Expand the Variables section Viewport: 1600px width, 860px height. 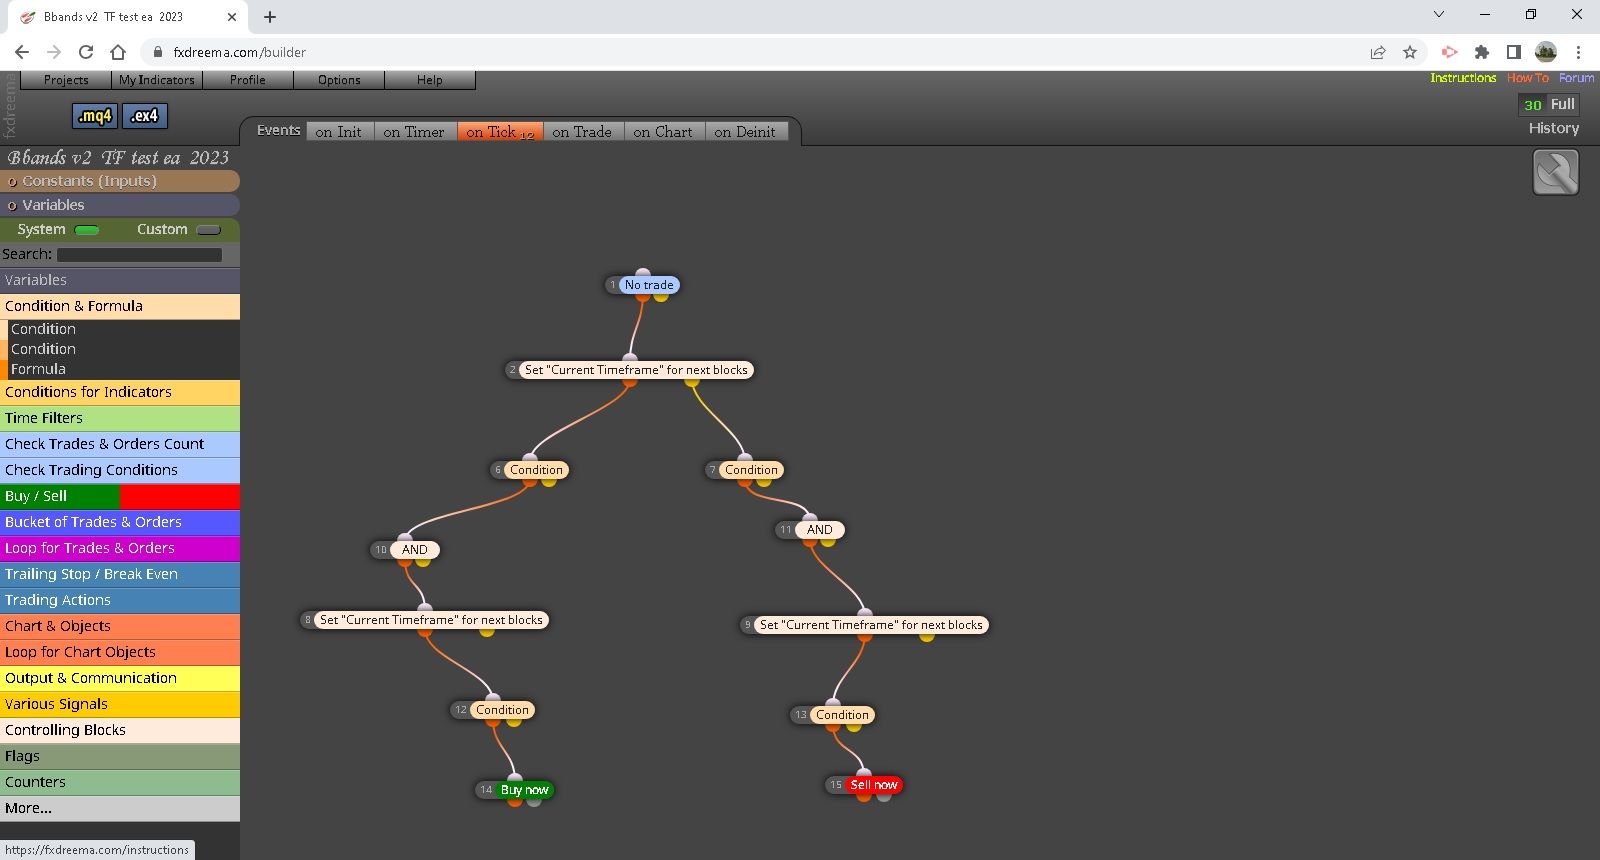120,205
